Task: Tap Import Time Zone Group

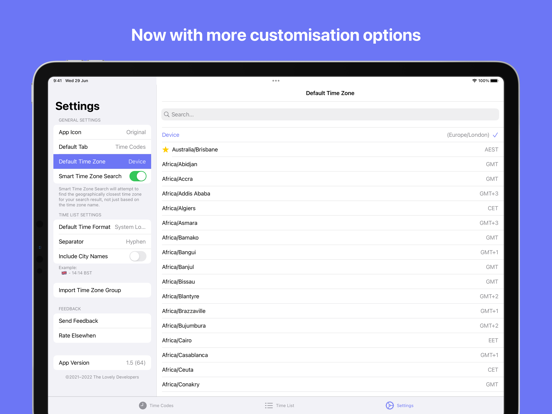Action: tap(102, 290)
